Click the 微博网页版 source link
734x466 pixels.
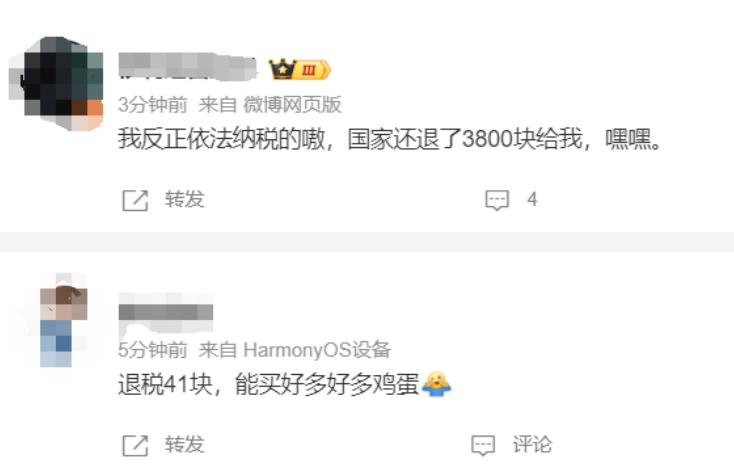[292, 104]
